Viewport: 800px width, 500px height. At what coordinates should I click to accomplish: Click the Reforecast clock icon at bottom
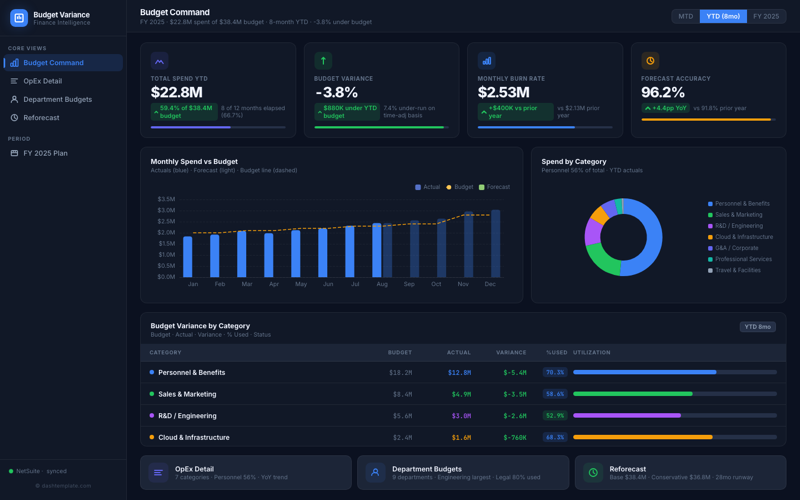593,472
